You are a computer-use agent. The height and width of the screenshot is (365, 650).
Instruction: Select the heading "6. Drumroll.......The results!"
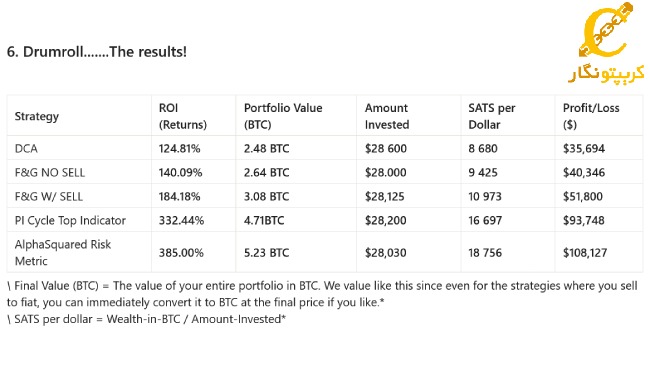pos(97,52)
